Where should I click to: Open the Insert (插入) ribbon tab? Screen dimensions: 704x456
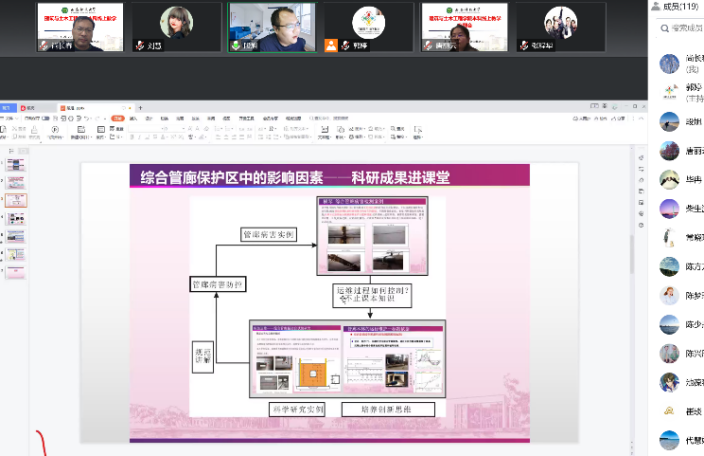133,118
